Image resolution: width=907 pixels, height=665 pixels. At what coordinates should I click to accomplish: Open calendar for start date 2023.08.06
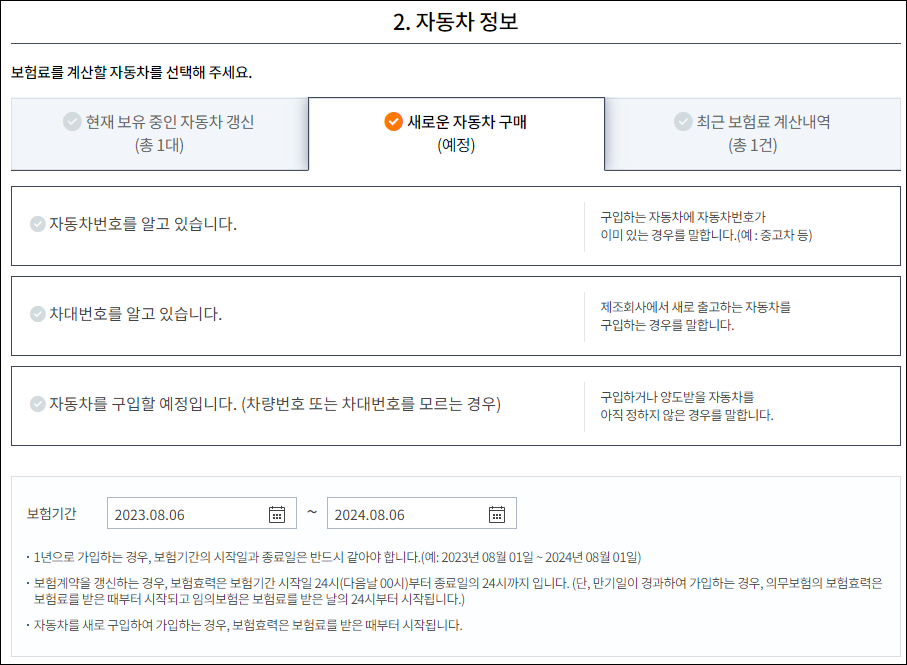point(277,514)
